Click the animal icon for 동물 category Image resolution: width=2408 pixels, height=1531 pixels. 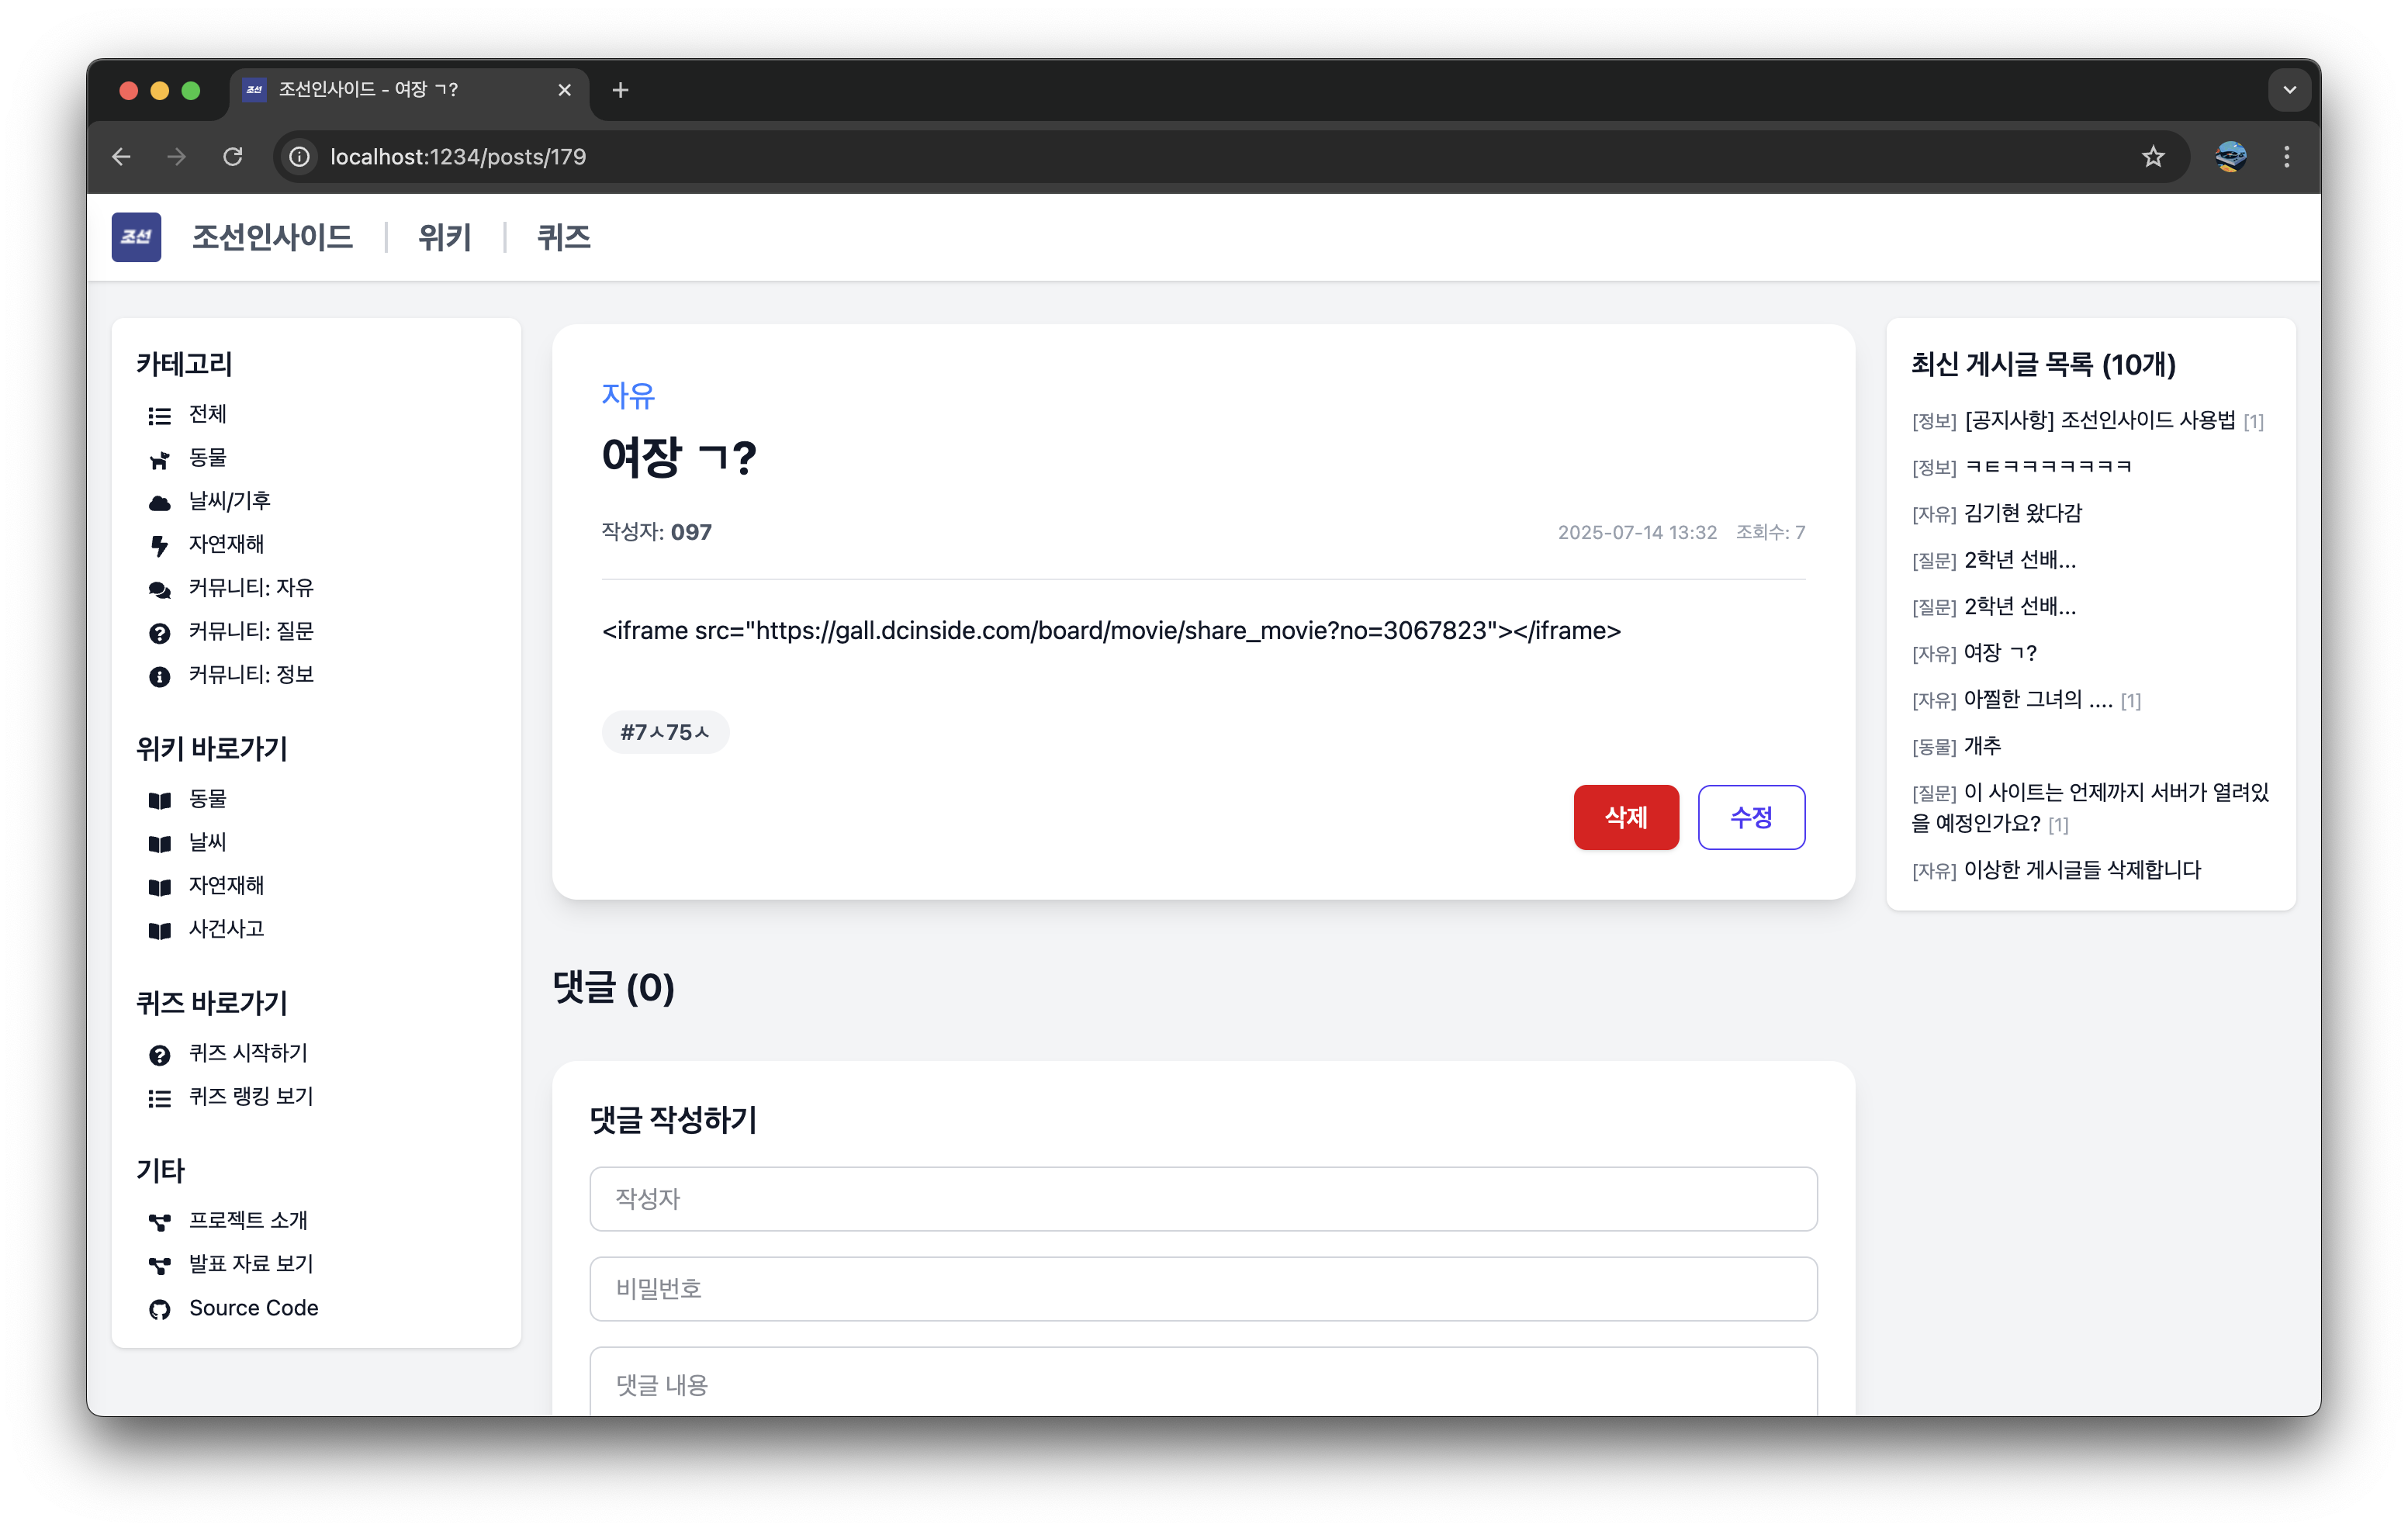click(x=159, y=459)
